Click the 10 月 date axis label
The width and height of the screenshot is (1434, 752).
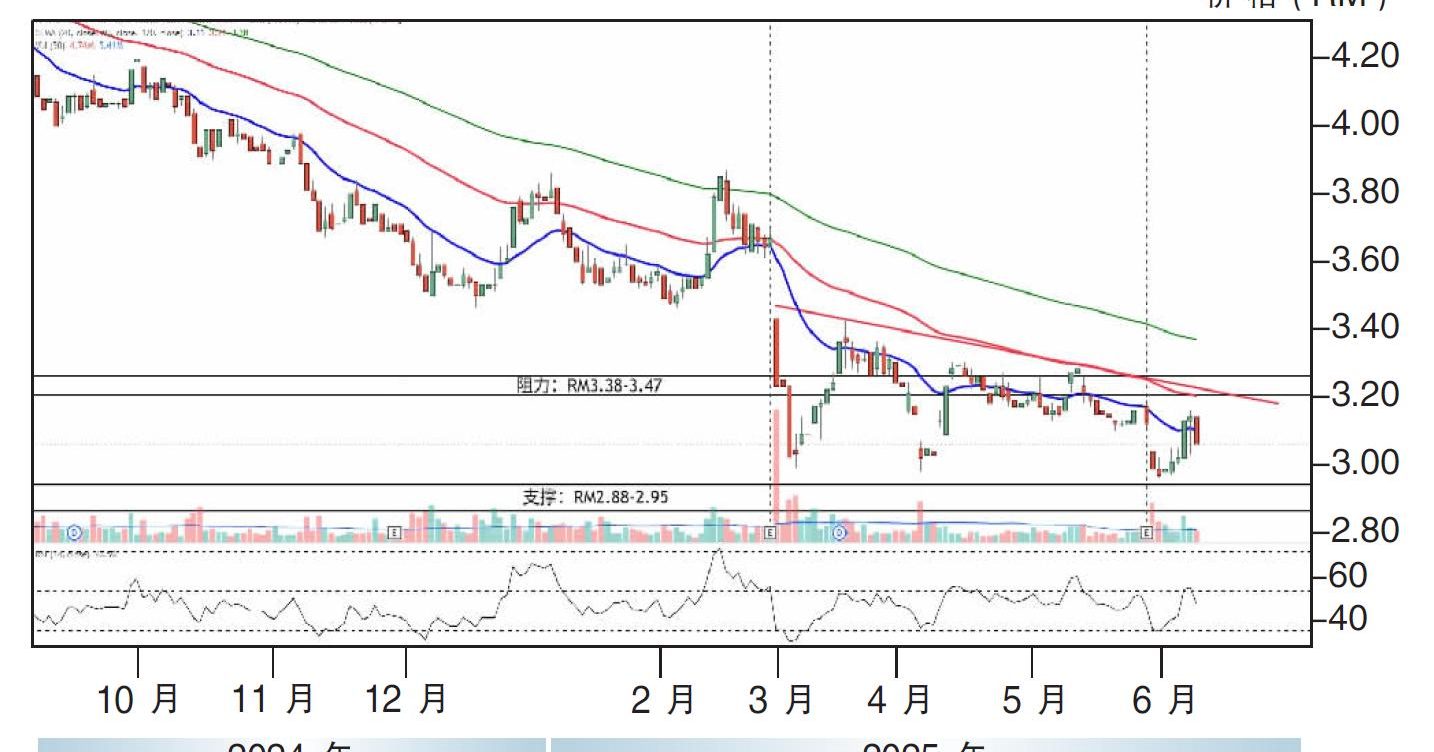click(137, 699)
